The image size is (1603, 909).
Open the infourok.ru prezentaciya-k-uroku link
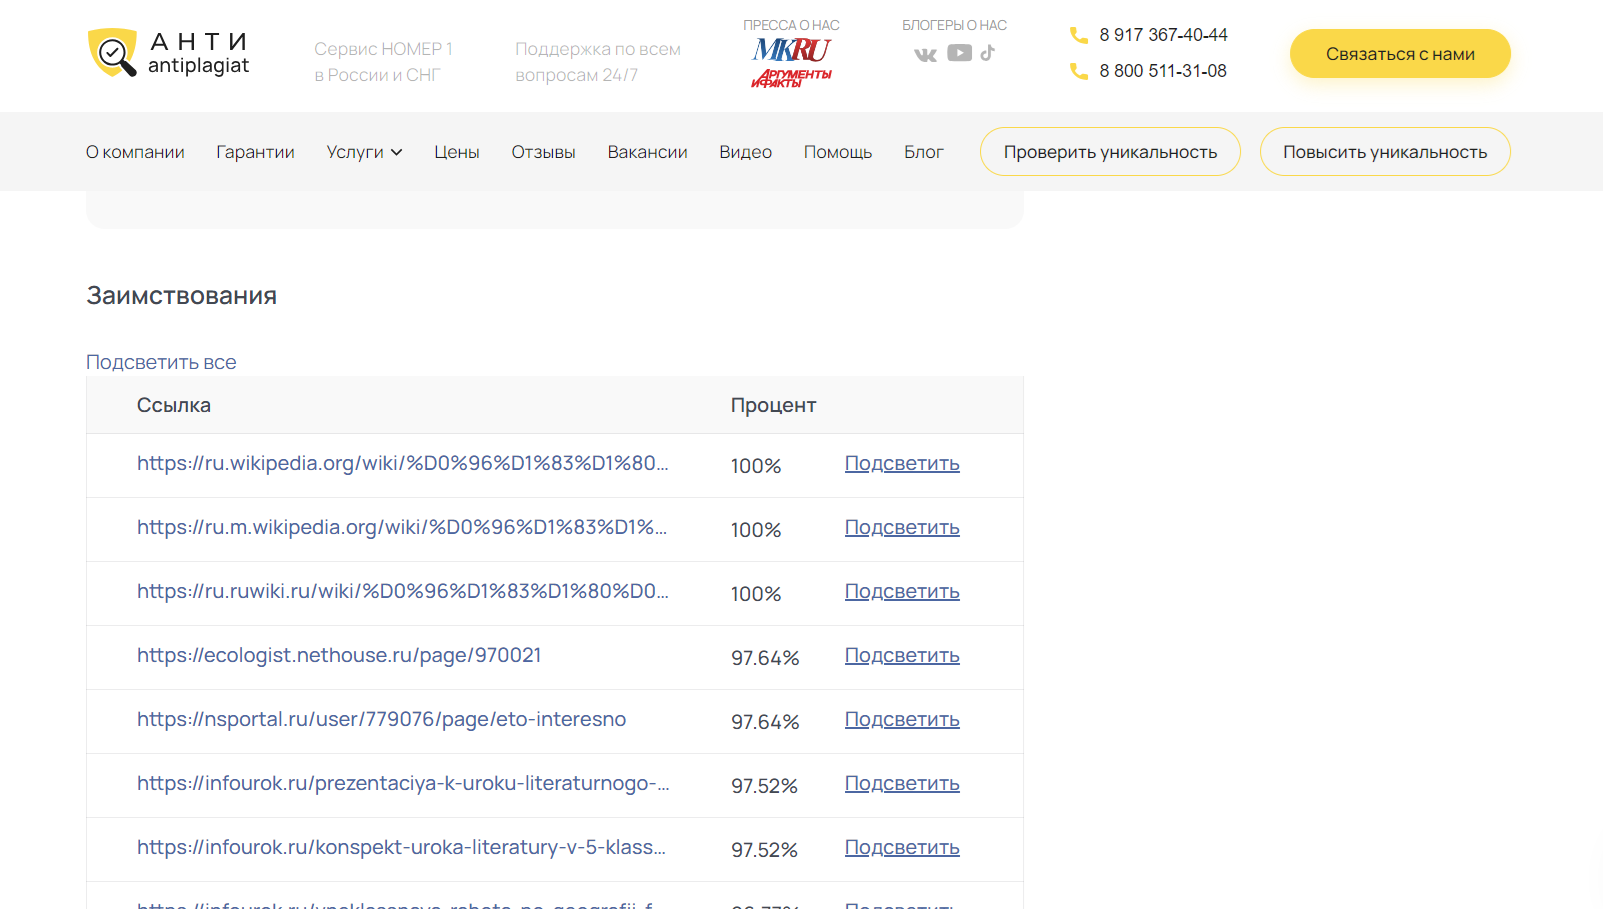click(x=403, y=783)
